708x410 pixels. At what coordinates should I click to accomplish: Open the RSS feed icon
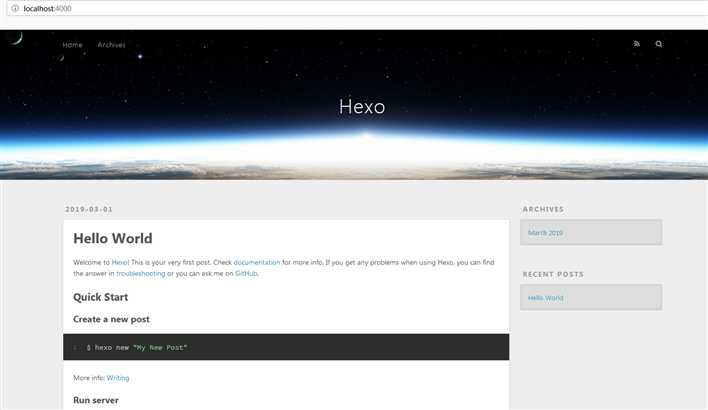(x=637, y=44)
